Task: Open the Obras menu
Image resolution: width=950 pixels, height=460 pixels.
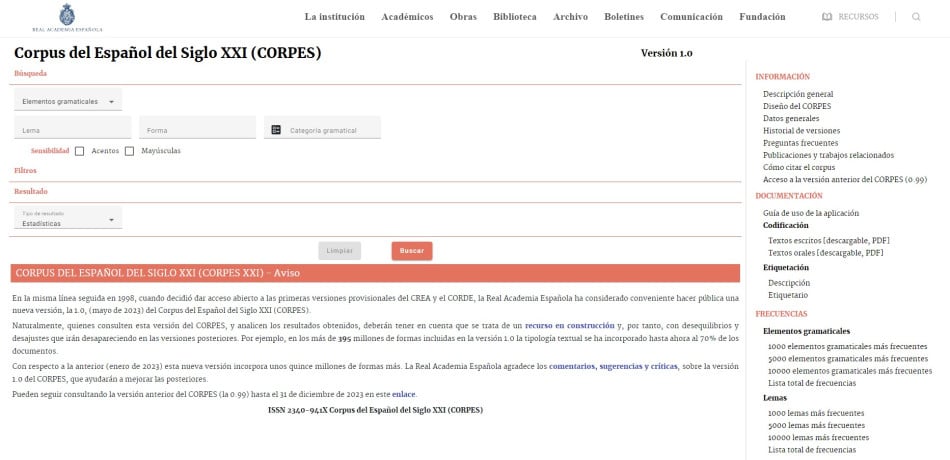Action: 463,17
